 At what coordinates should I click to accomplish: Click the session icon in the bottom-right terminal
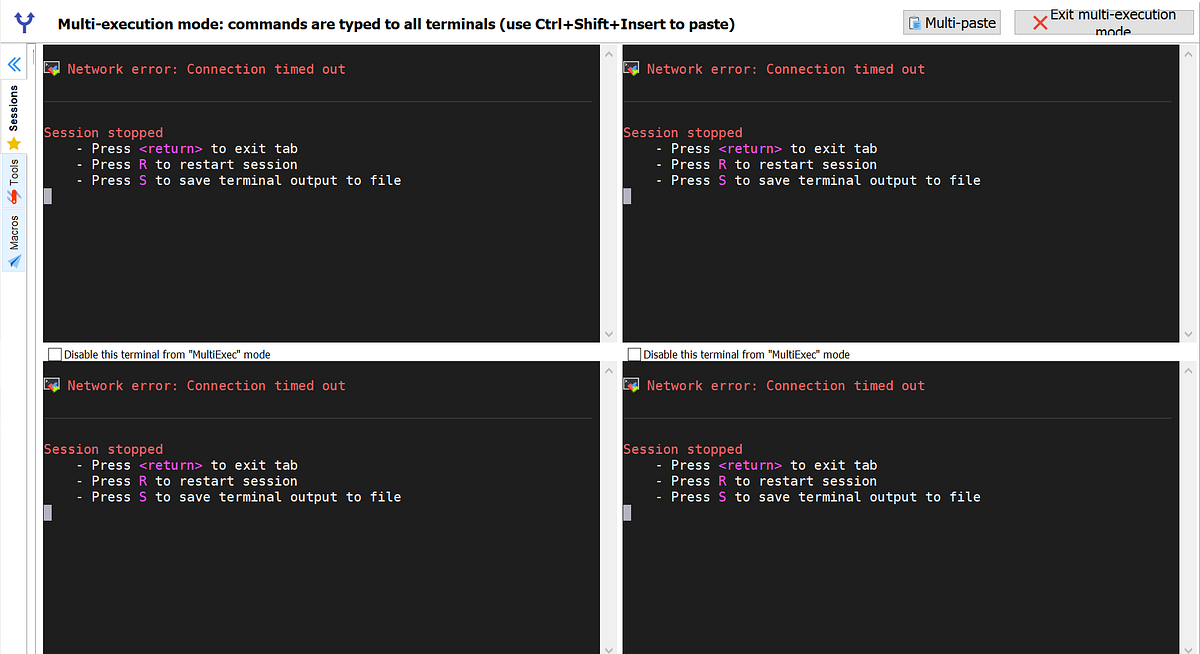point(631,385)
